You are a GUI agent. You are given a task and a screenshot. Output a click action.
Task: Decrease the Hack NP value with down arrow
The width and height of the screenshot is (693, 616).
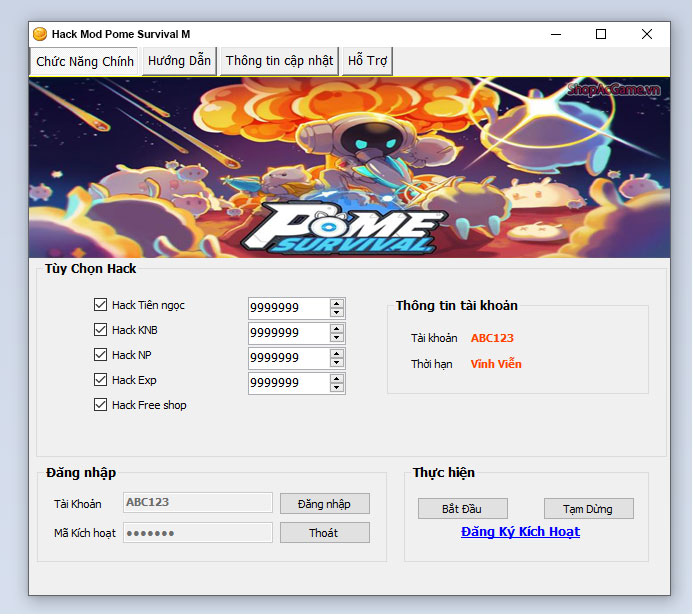click(x=337, y=362)
